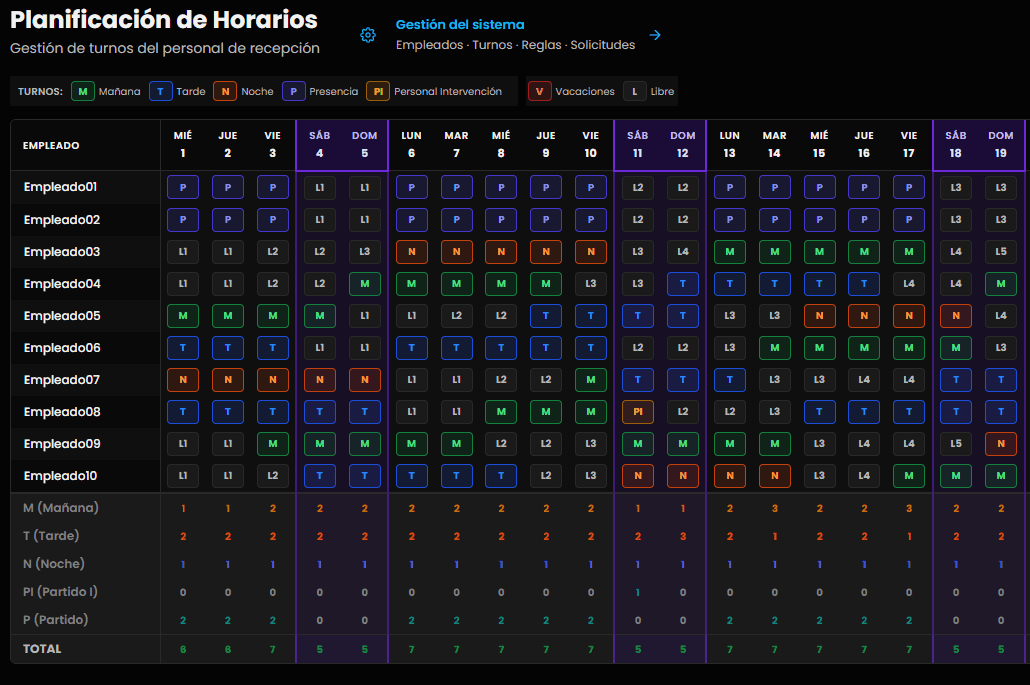Select the Presencia (P) legend badge

294,91
